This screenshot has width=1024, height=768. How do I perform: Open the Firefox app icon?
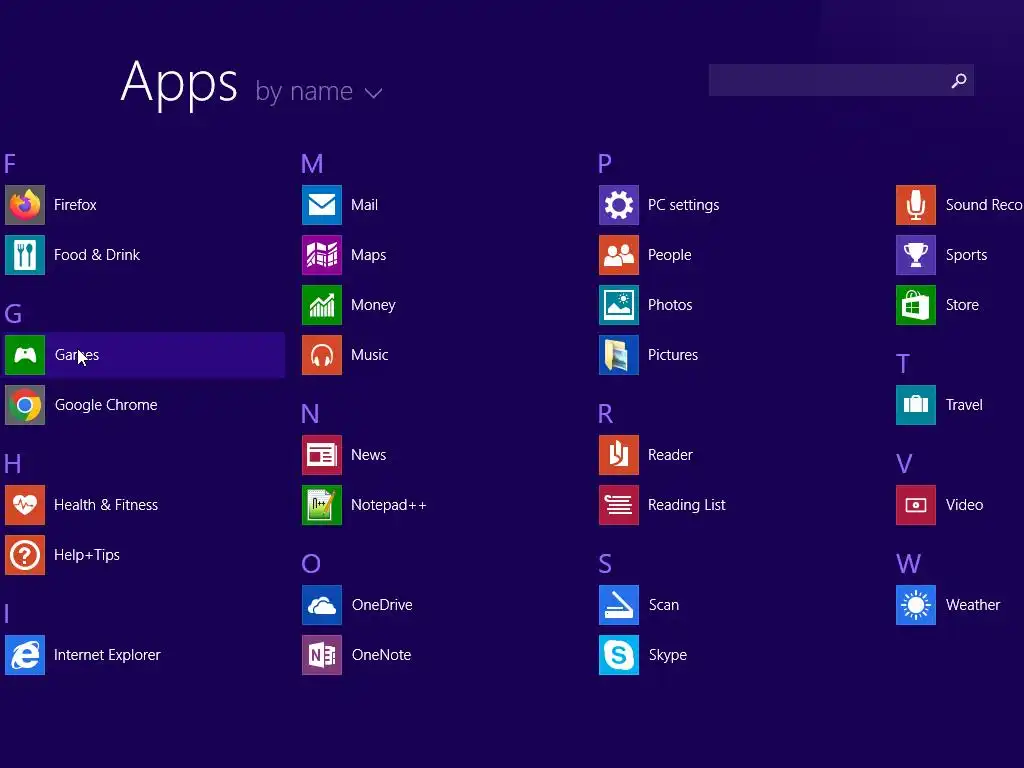[x=25, y=205]
